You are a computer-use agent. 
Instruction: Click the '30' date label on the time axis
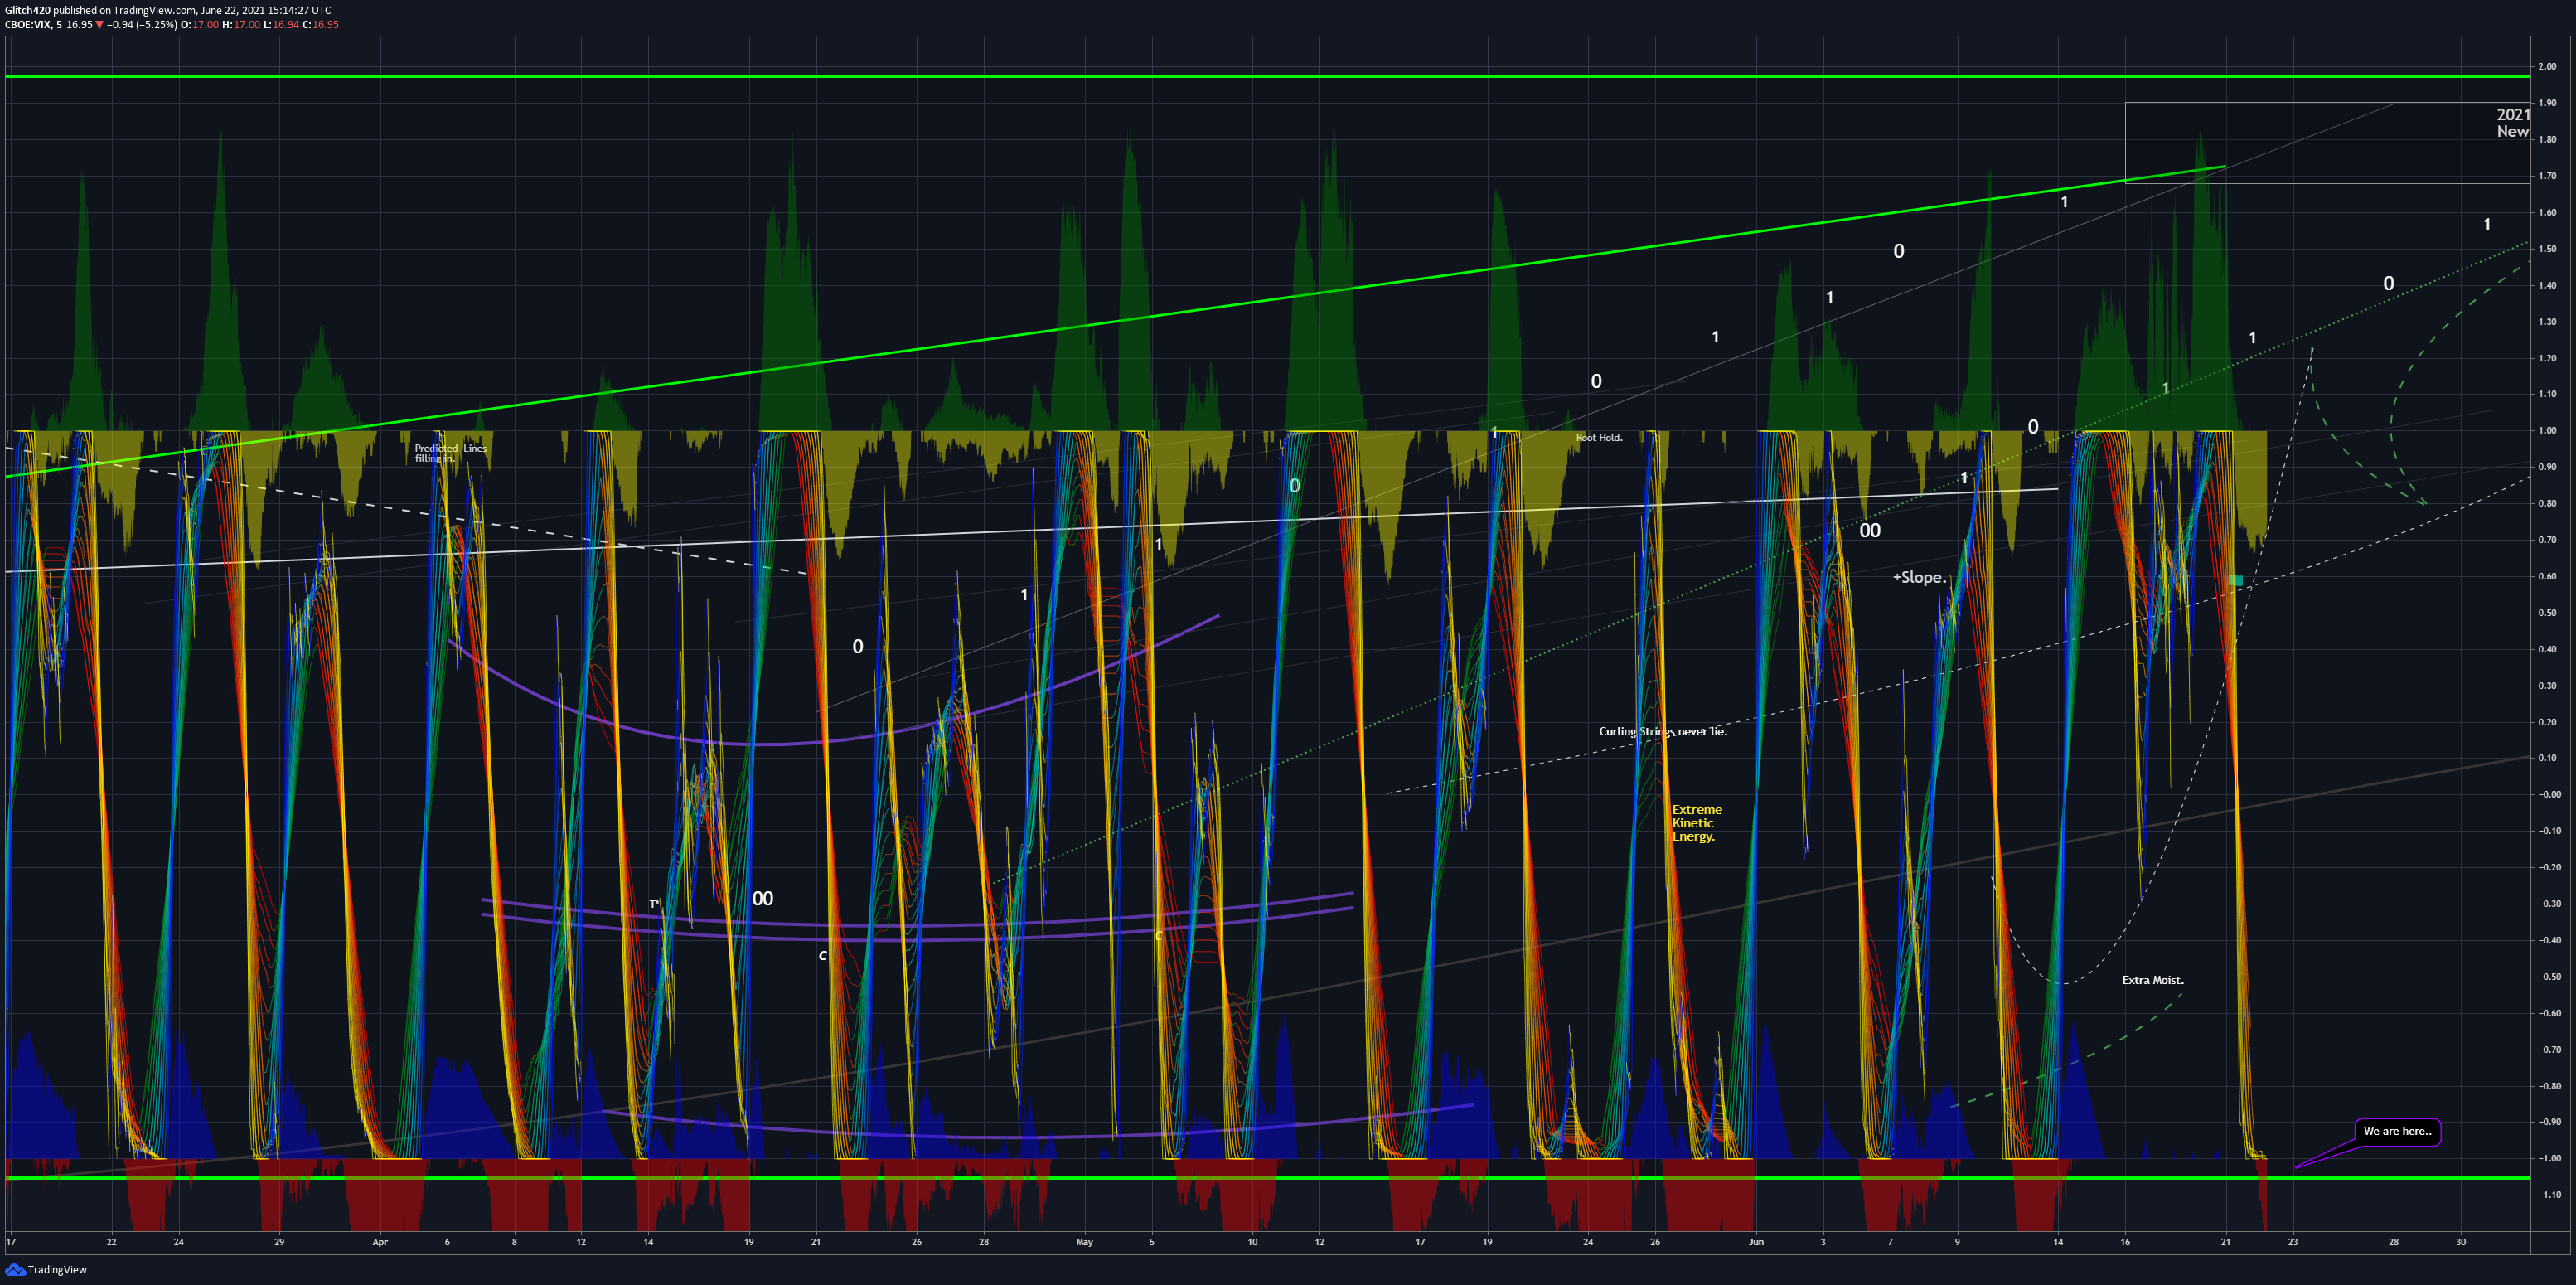pos(2460,1242)
